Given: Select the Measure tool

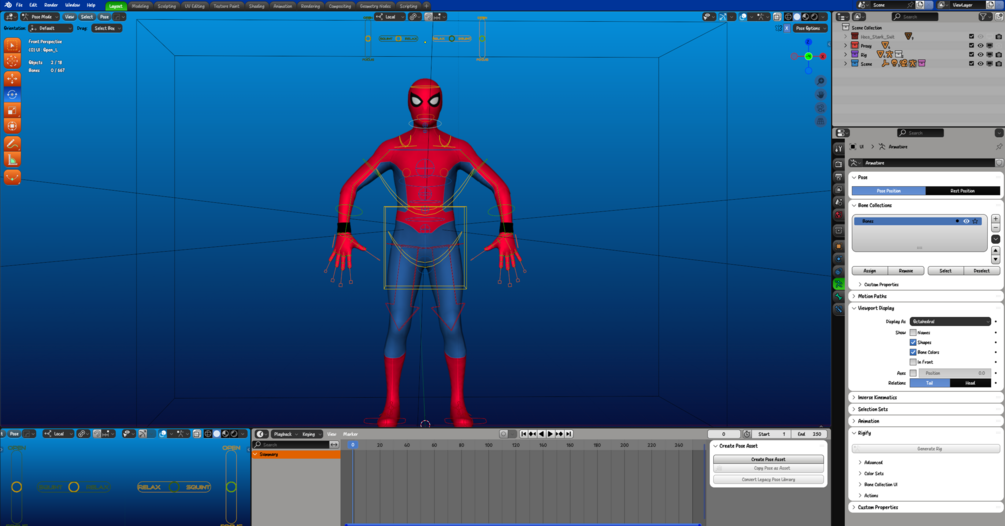Looking at the screenshot, I should pyautogui.click(x=12, y=160).
